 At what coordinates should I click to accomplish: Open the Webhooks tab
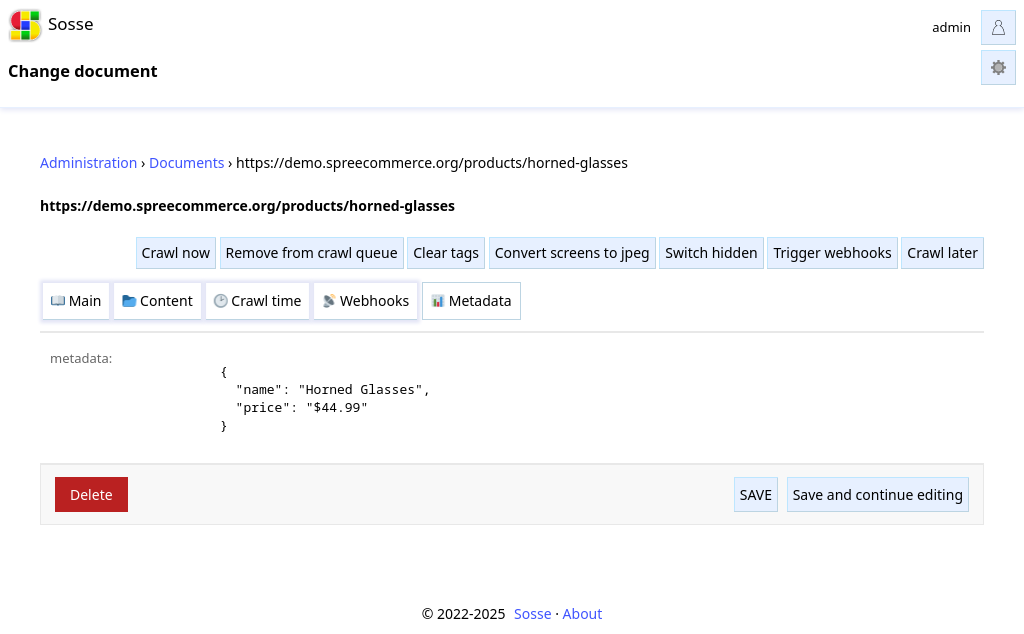(x=366, y=301)
